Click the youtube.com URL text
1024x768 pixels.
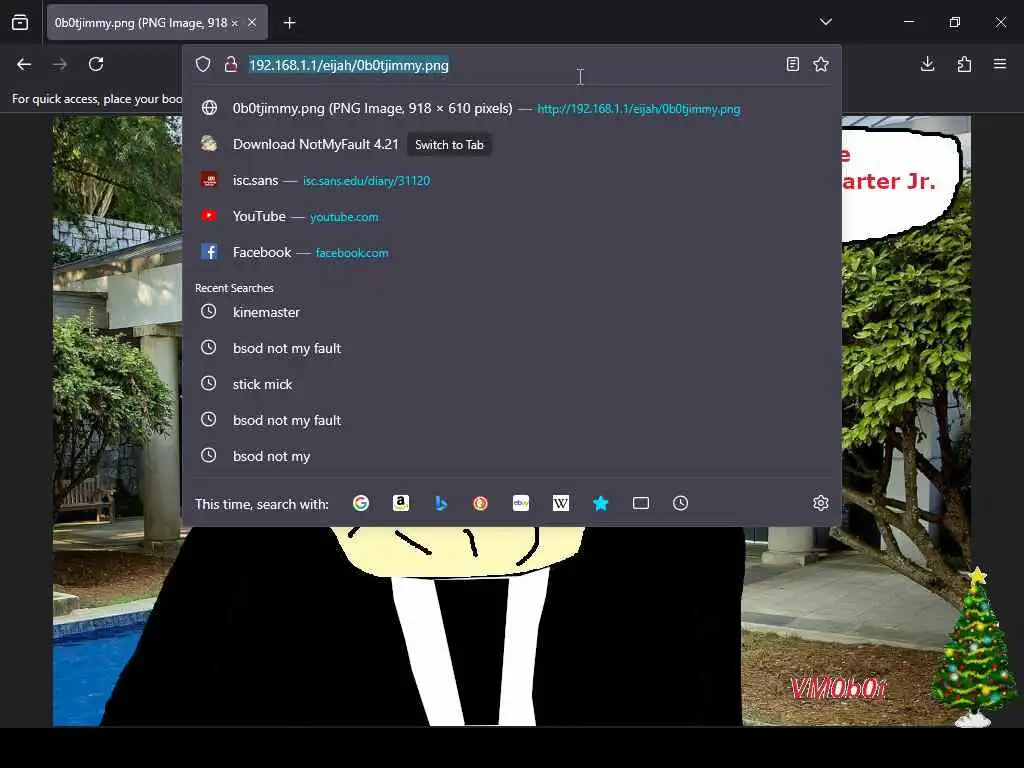(344, 217)
